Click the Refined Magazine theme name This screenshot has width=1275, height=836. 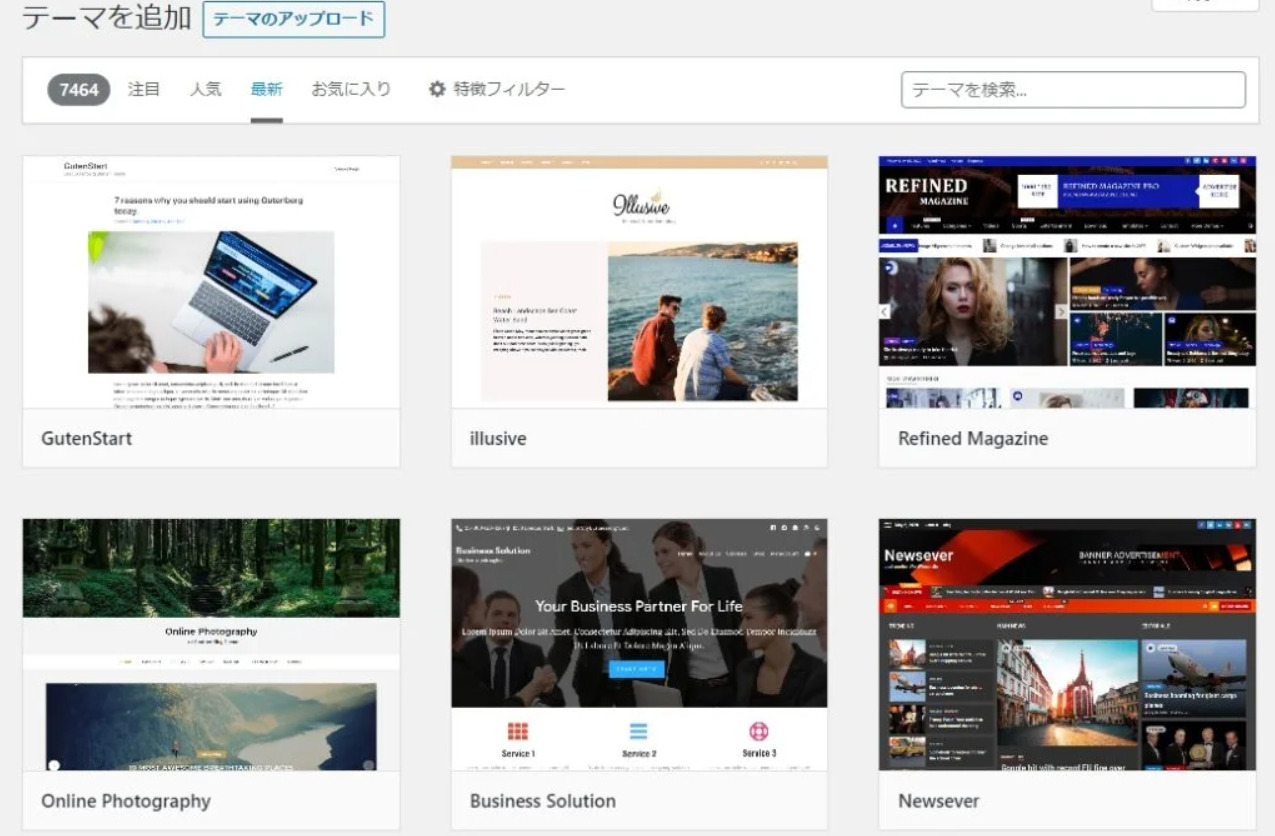point(973,438)
